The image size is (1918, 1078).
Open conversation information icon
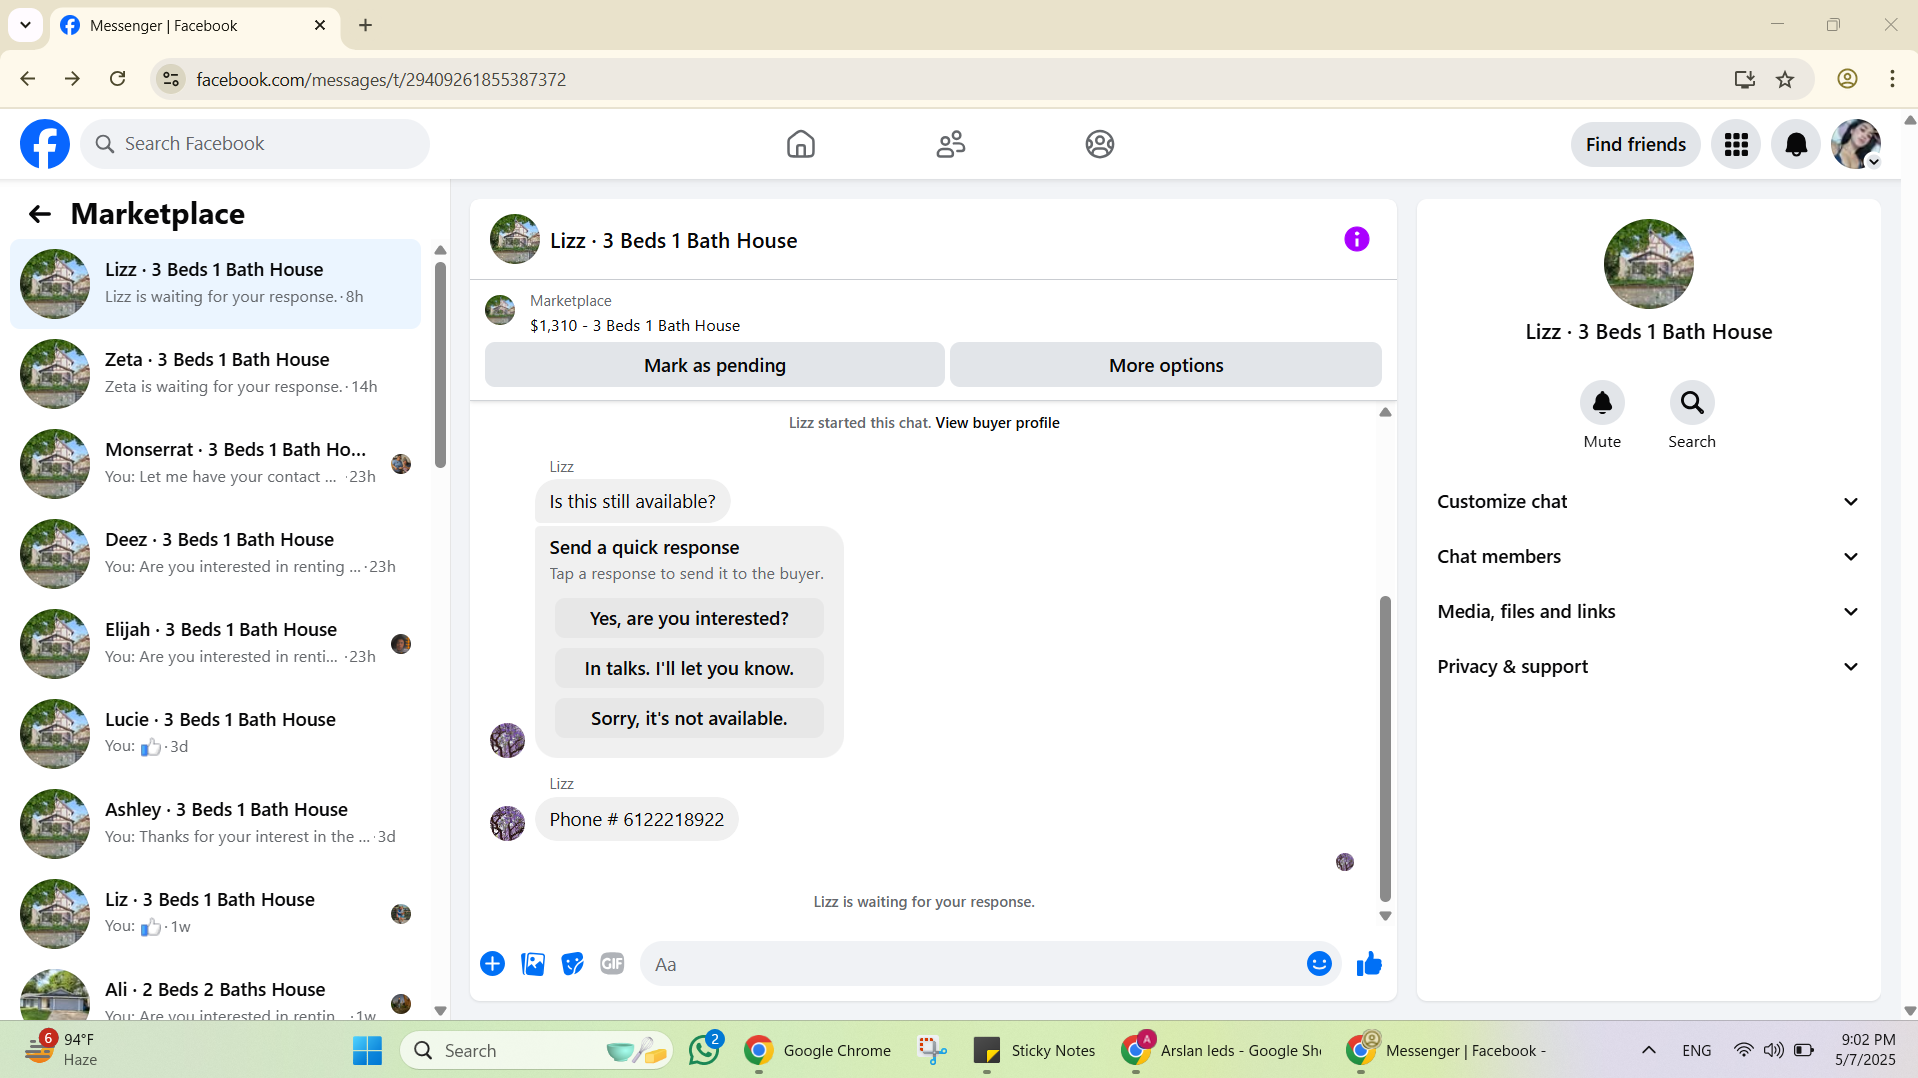click(1356, 239)
